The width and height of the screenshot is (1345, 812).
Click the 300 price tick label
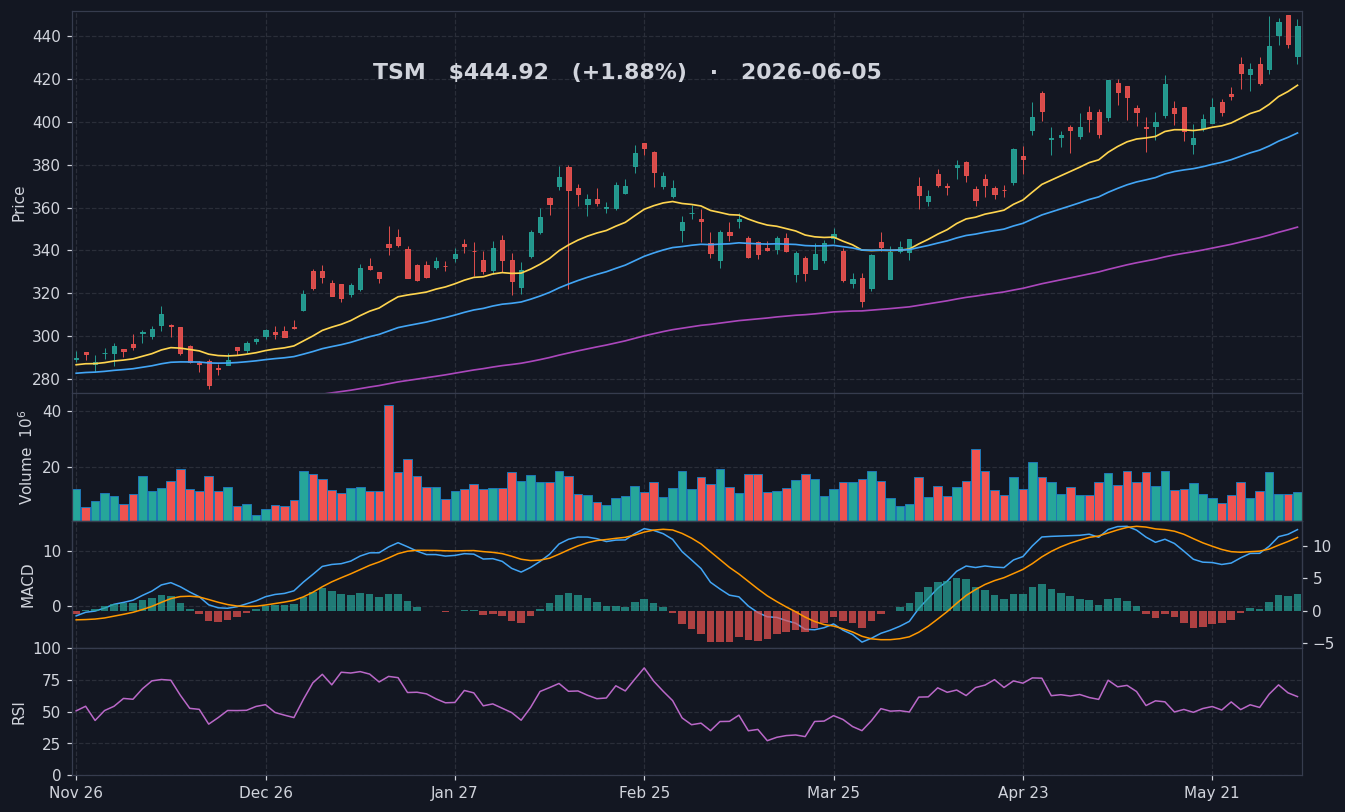coord(47,337)
